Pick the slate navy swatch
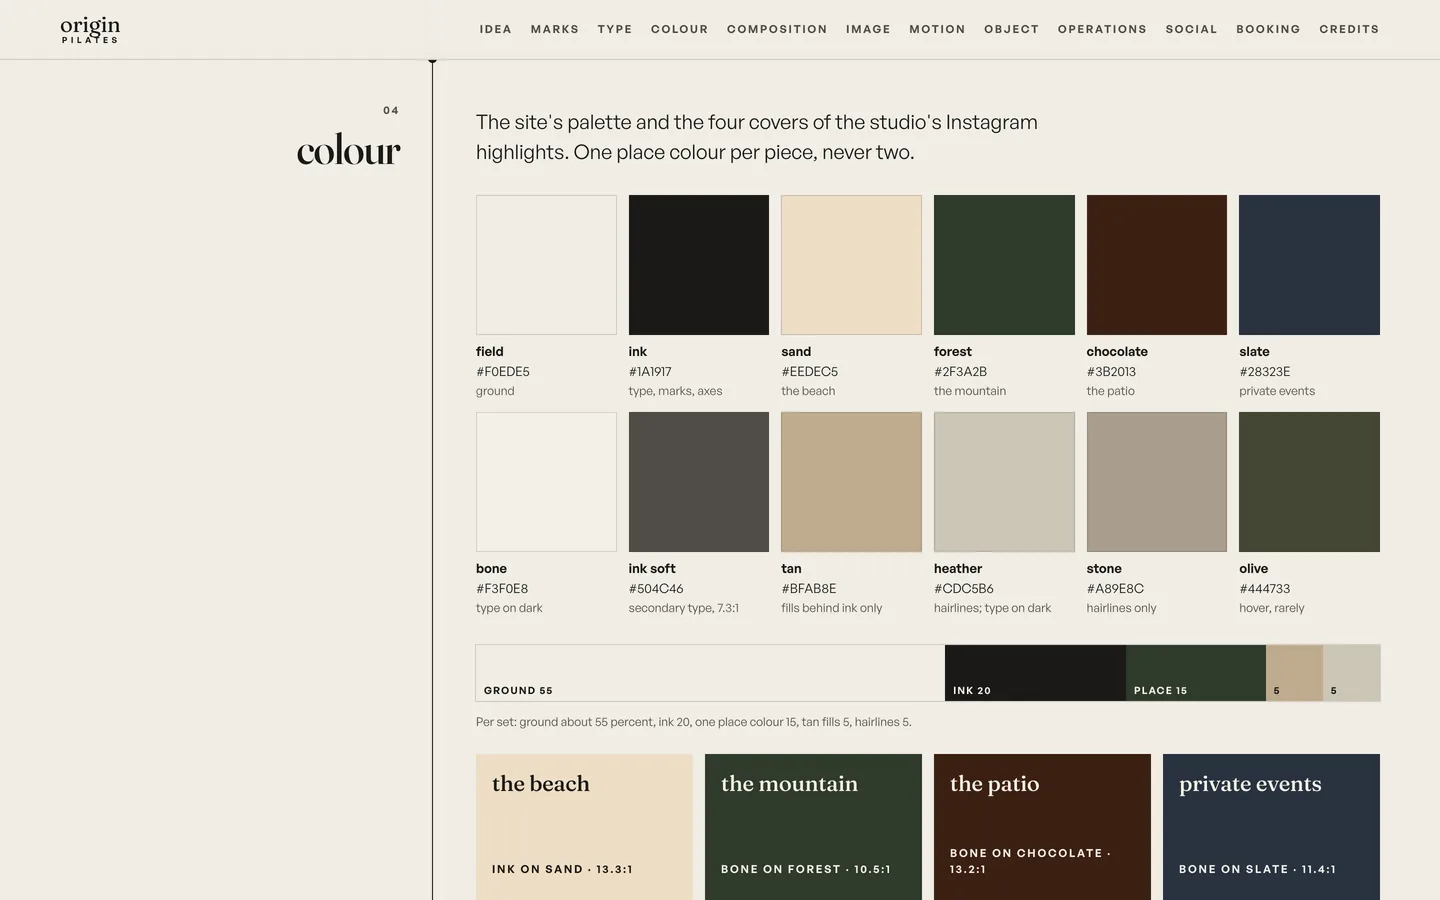The height and width of the screenshot is (900, 1440). [x=1309, y=265]
